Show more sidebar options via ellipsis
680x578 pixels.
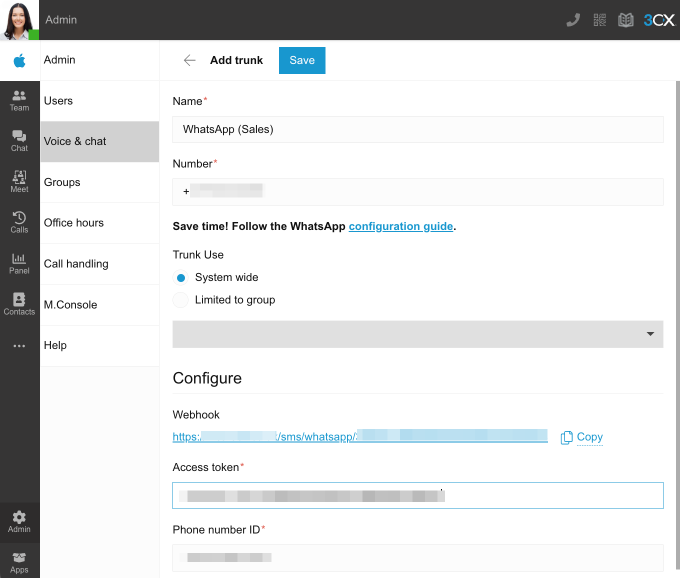click(20, 346)
